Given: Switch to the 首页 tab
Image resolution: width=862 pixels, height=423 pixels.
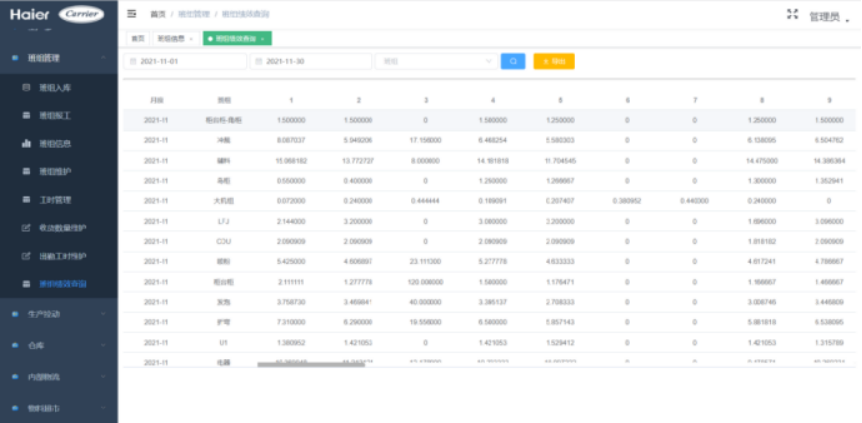Looking at the screenshot, I should point(137,38).
